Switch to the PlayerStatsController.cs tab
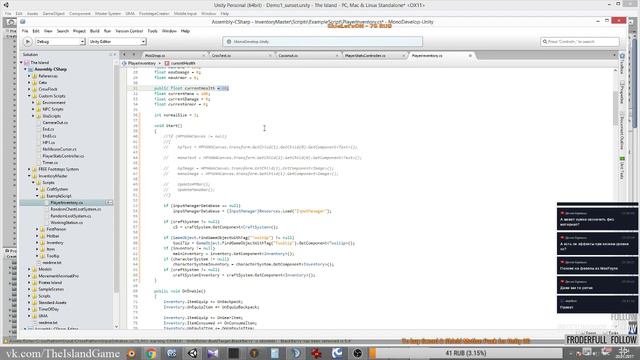The height and width of the screenshot is (360, 640). (x=365, y=56)
